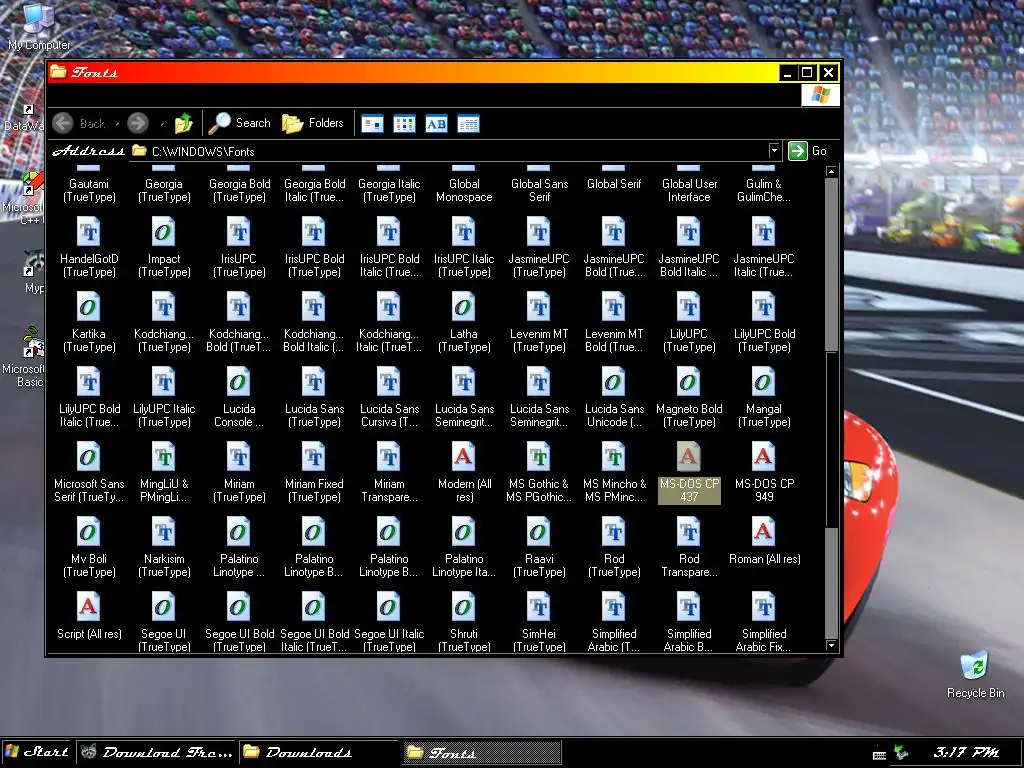Select the Lucida Console font icon
Viewport: 1024px width, 768px height.
tap(238, 382)
